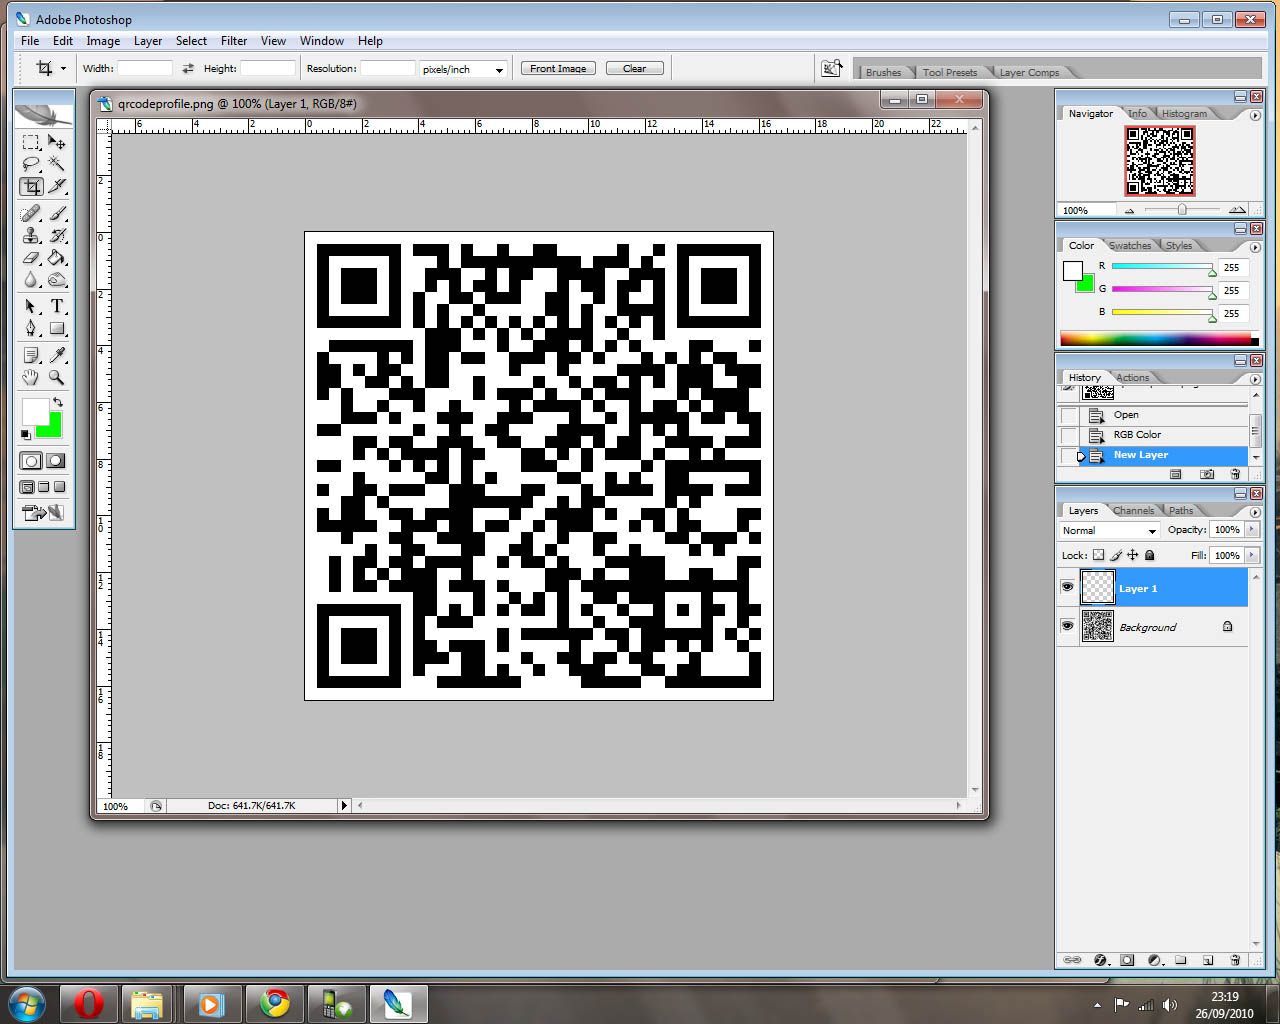Select the Move tool
Image resolution: width=1280 pixels, height=1024 pixels.
coord(57,142)
